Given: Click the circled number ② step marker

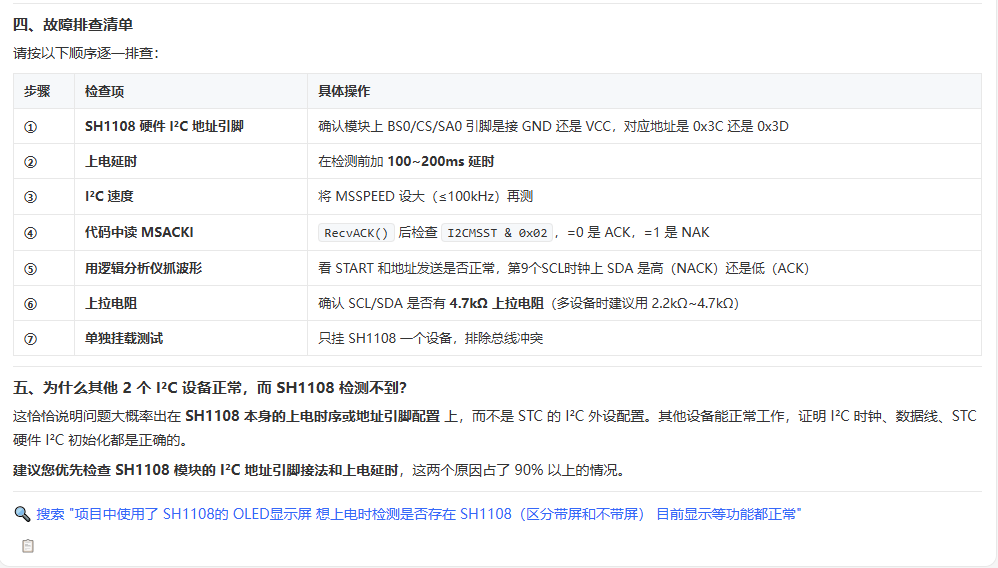Looking at the screenshot, I should click(30, 162).
